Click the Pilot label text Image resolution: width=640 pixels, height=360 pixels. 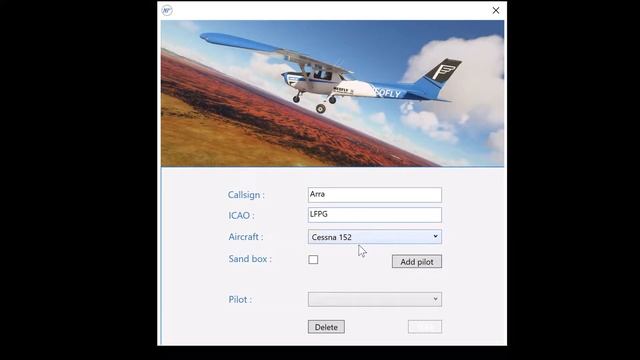240,300
